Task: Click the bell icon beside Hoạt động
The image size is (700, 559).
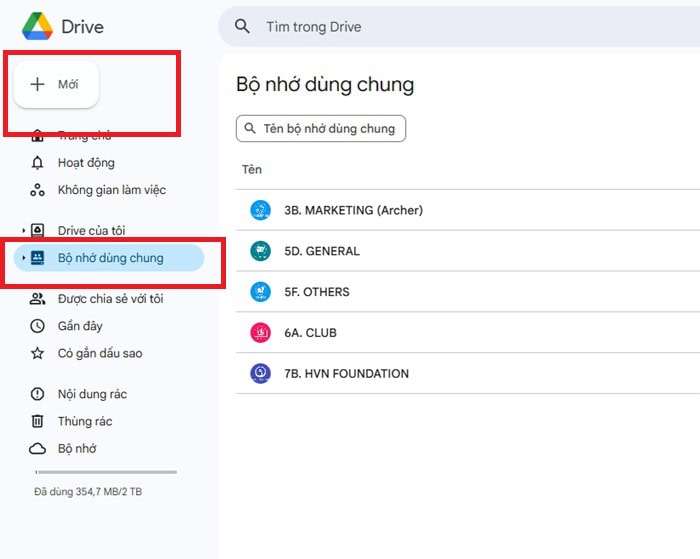Action: pyautogui.click(x=38, y=163)
